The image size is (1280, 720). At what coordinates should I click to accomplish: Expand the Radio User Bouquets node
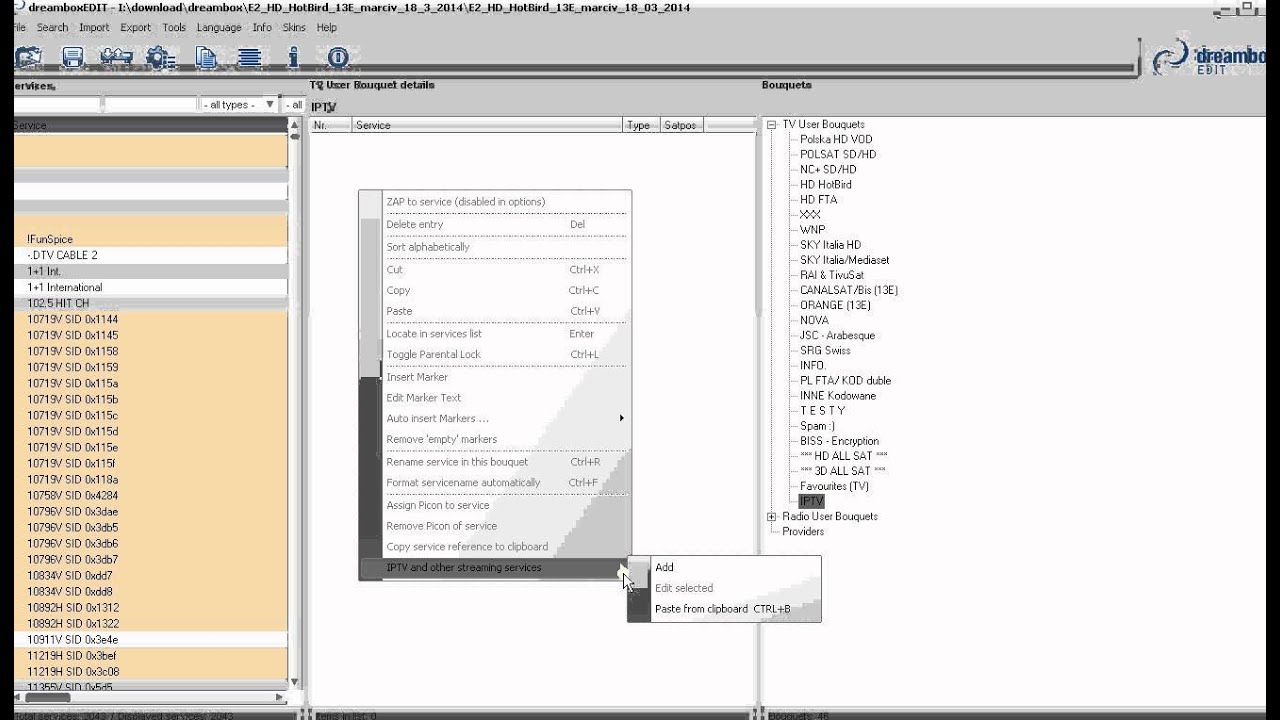772,517
